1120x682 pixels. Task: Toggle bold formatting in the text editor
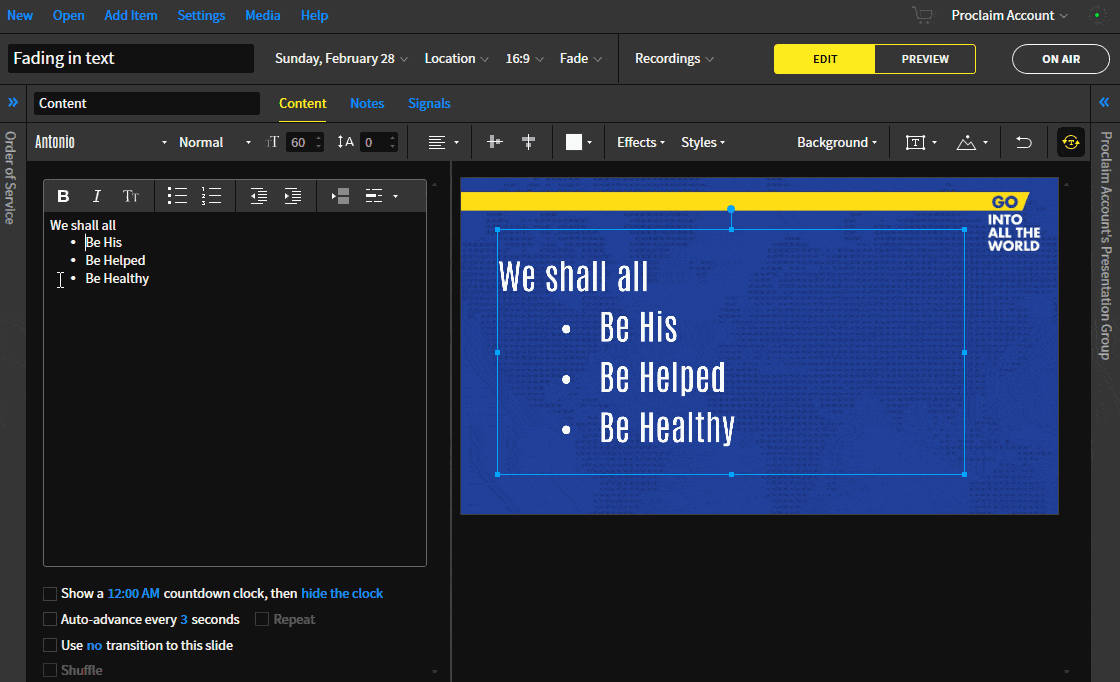pyautogui.click(x=63, y=195)
